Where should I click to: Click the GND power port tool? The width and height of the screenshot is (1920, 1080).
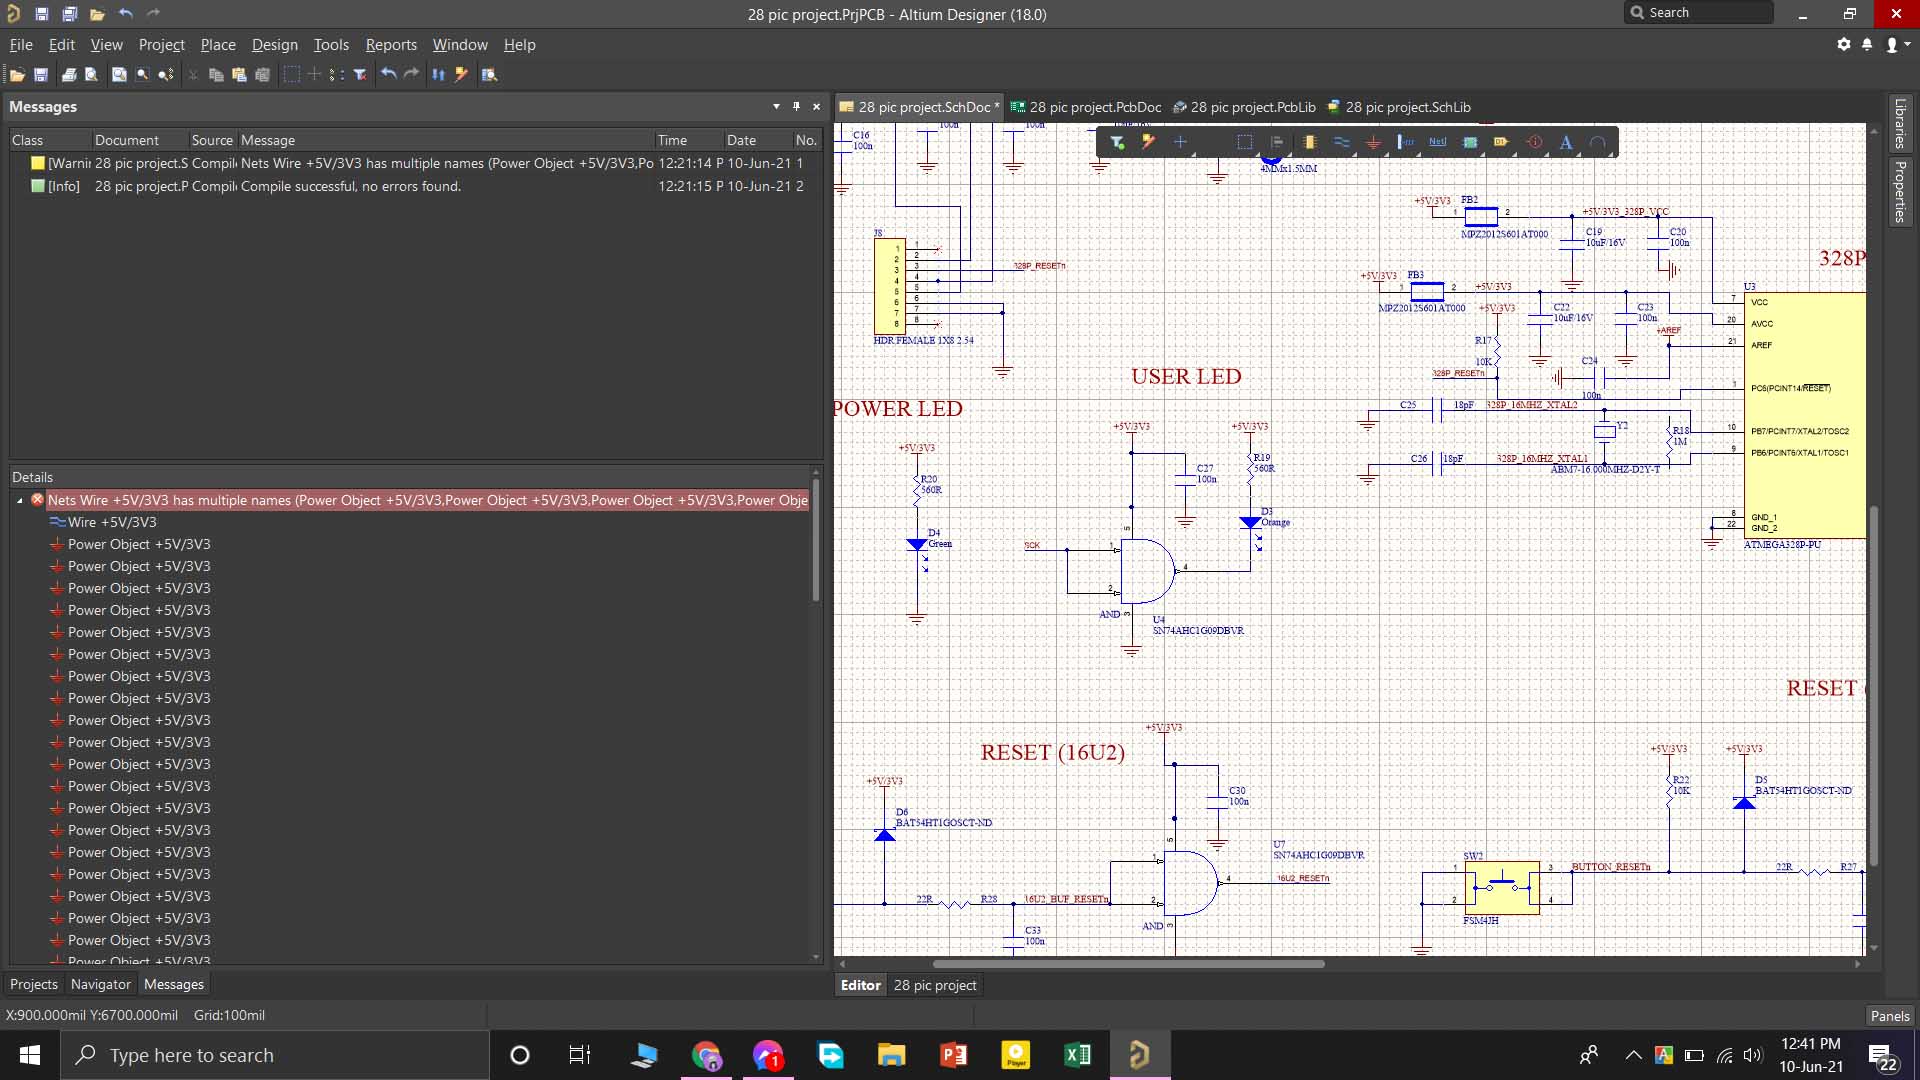[x=1373, y=142]
